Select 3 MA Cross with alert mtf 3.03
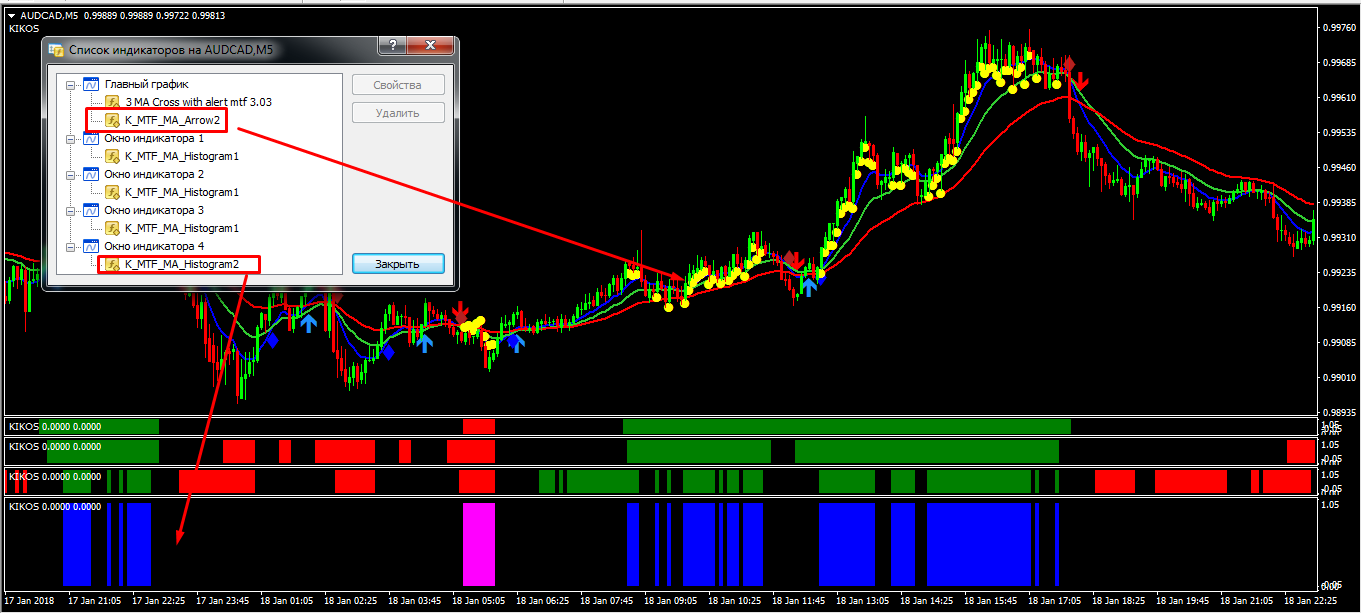The width and height of the screenshot is (1361, 613). pos(198,102)
